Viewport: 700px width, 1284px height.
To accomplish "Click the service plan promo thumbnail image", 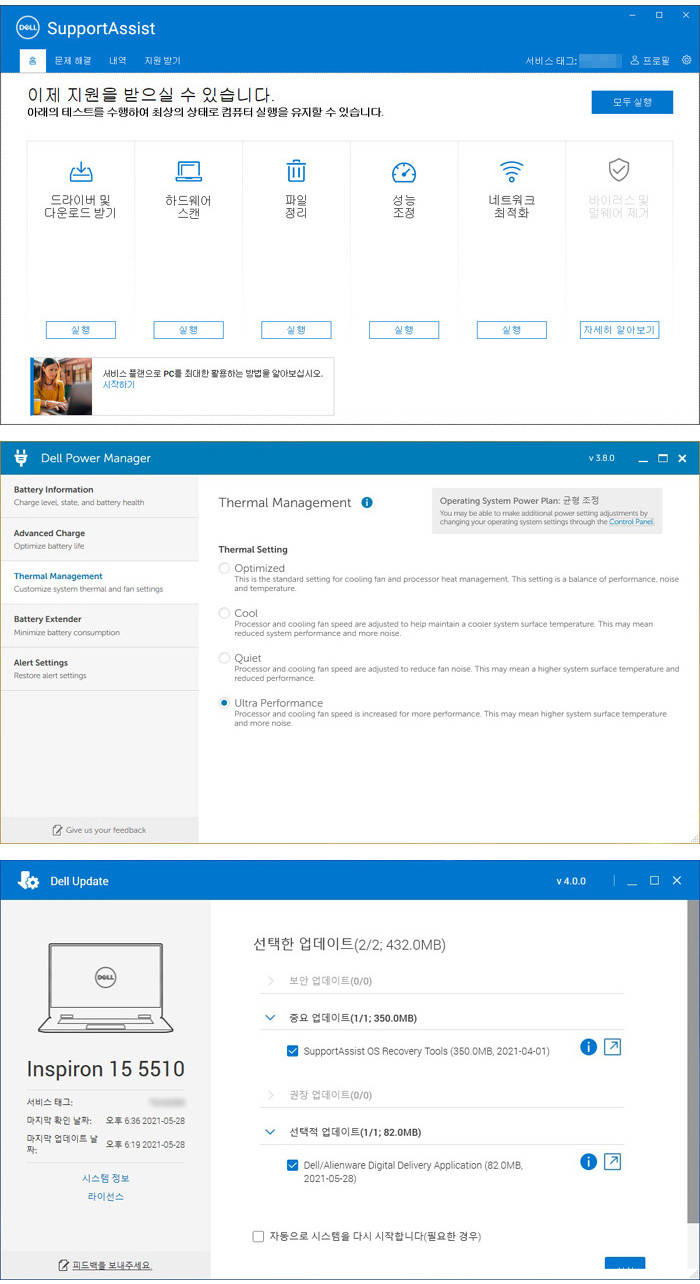I will [61, 386].
